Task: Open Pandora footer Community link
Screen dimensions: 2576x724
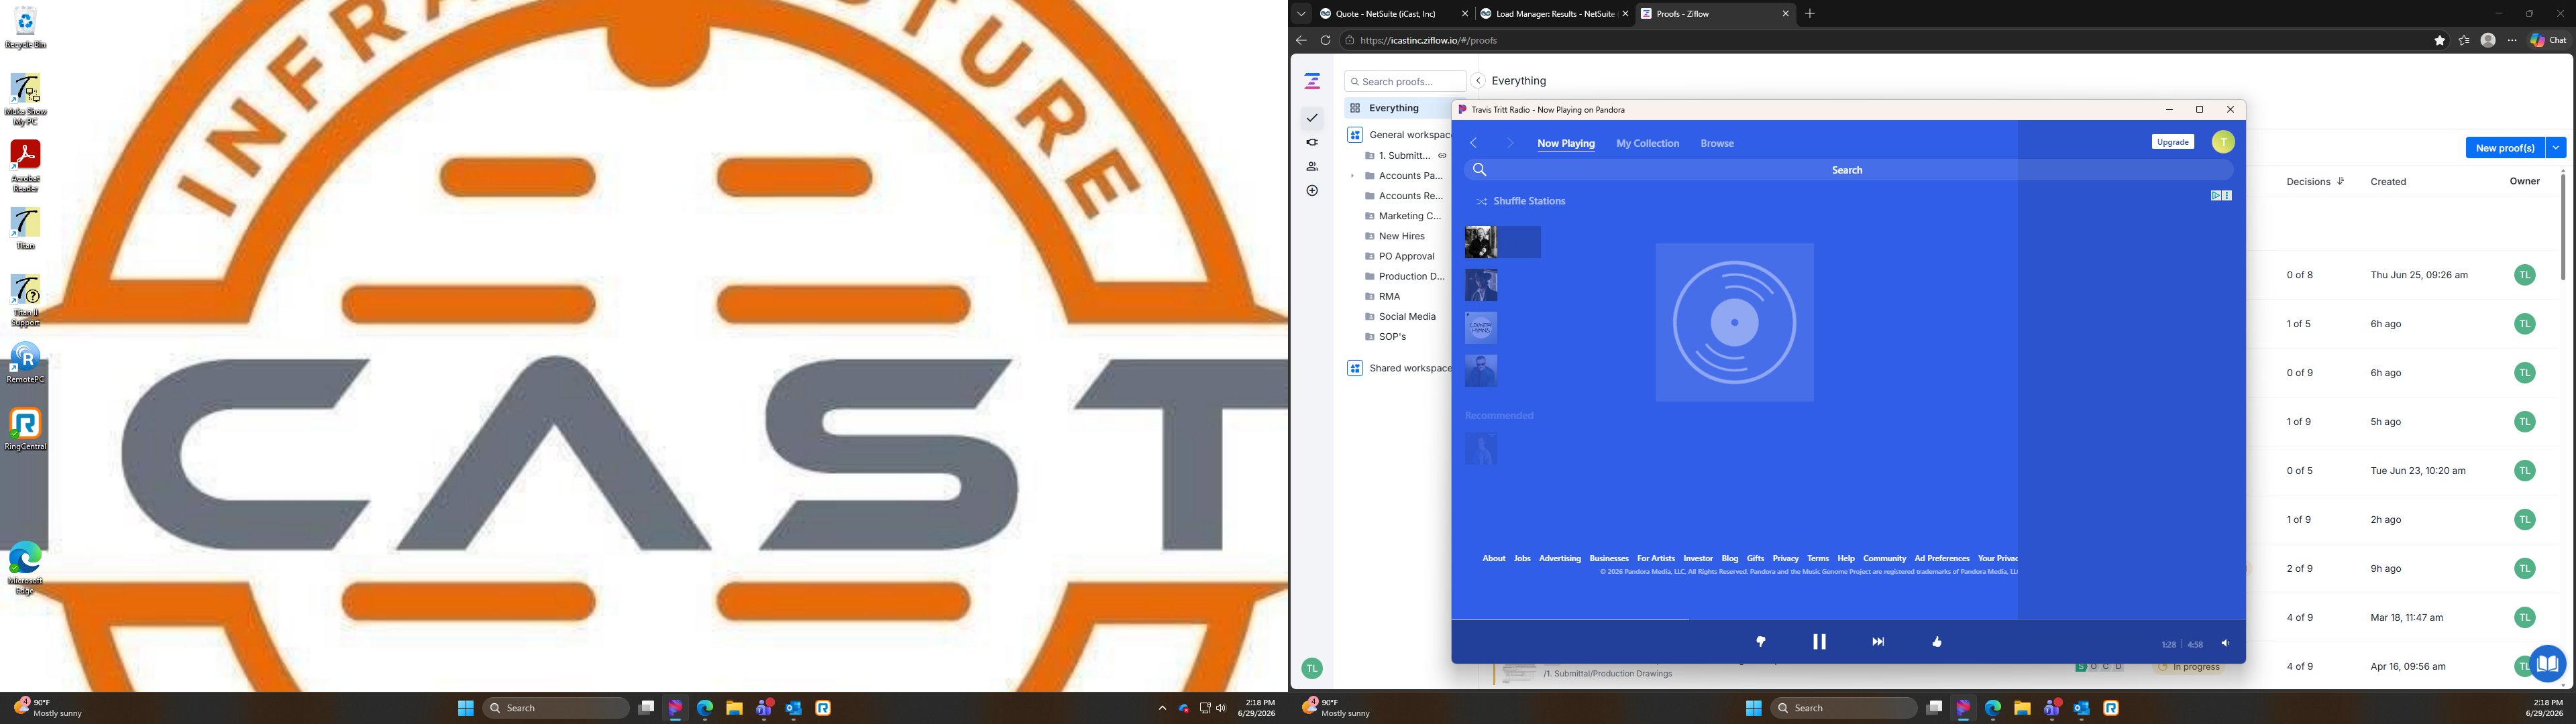Action: coord(1885,559)
